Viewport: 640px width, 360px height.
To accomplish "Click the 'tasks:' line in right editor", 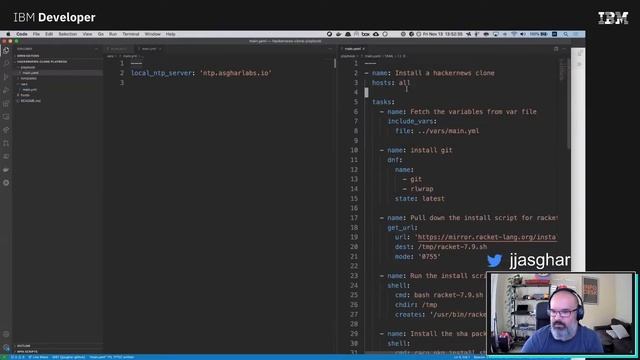I will point(383,102).
